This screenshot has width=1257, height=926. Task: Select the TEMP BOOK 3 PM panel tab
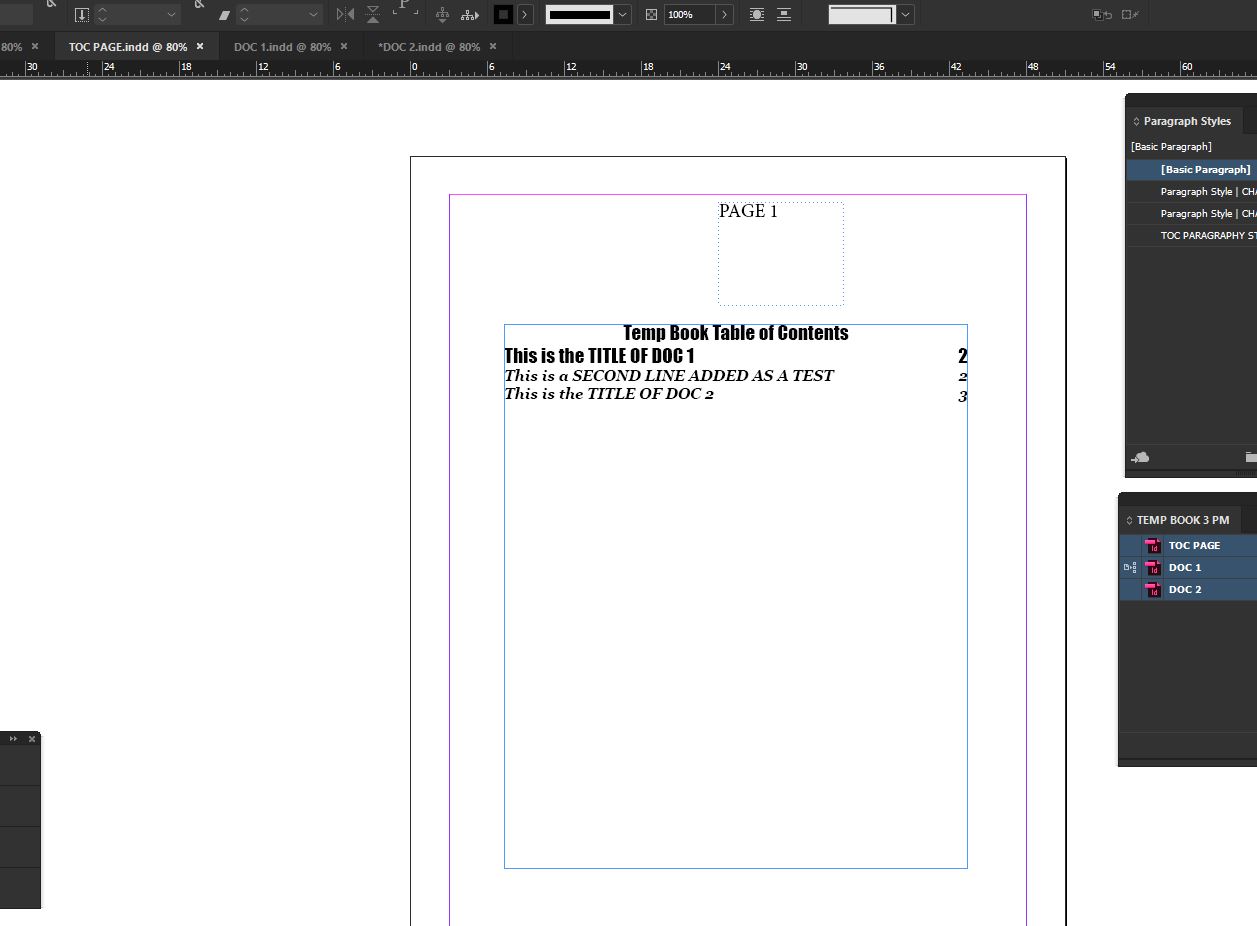point(1183,520)
